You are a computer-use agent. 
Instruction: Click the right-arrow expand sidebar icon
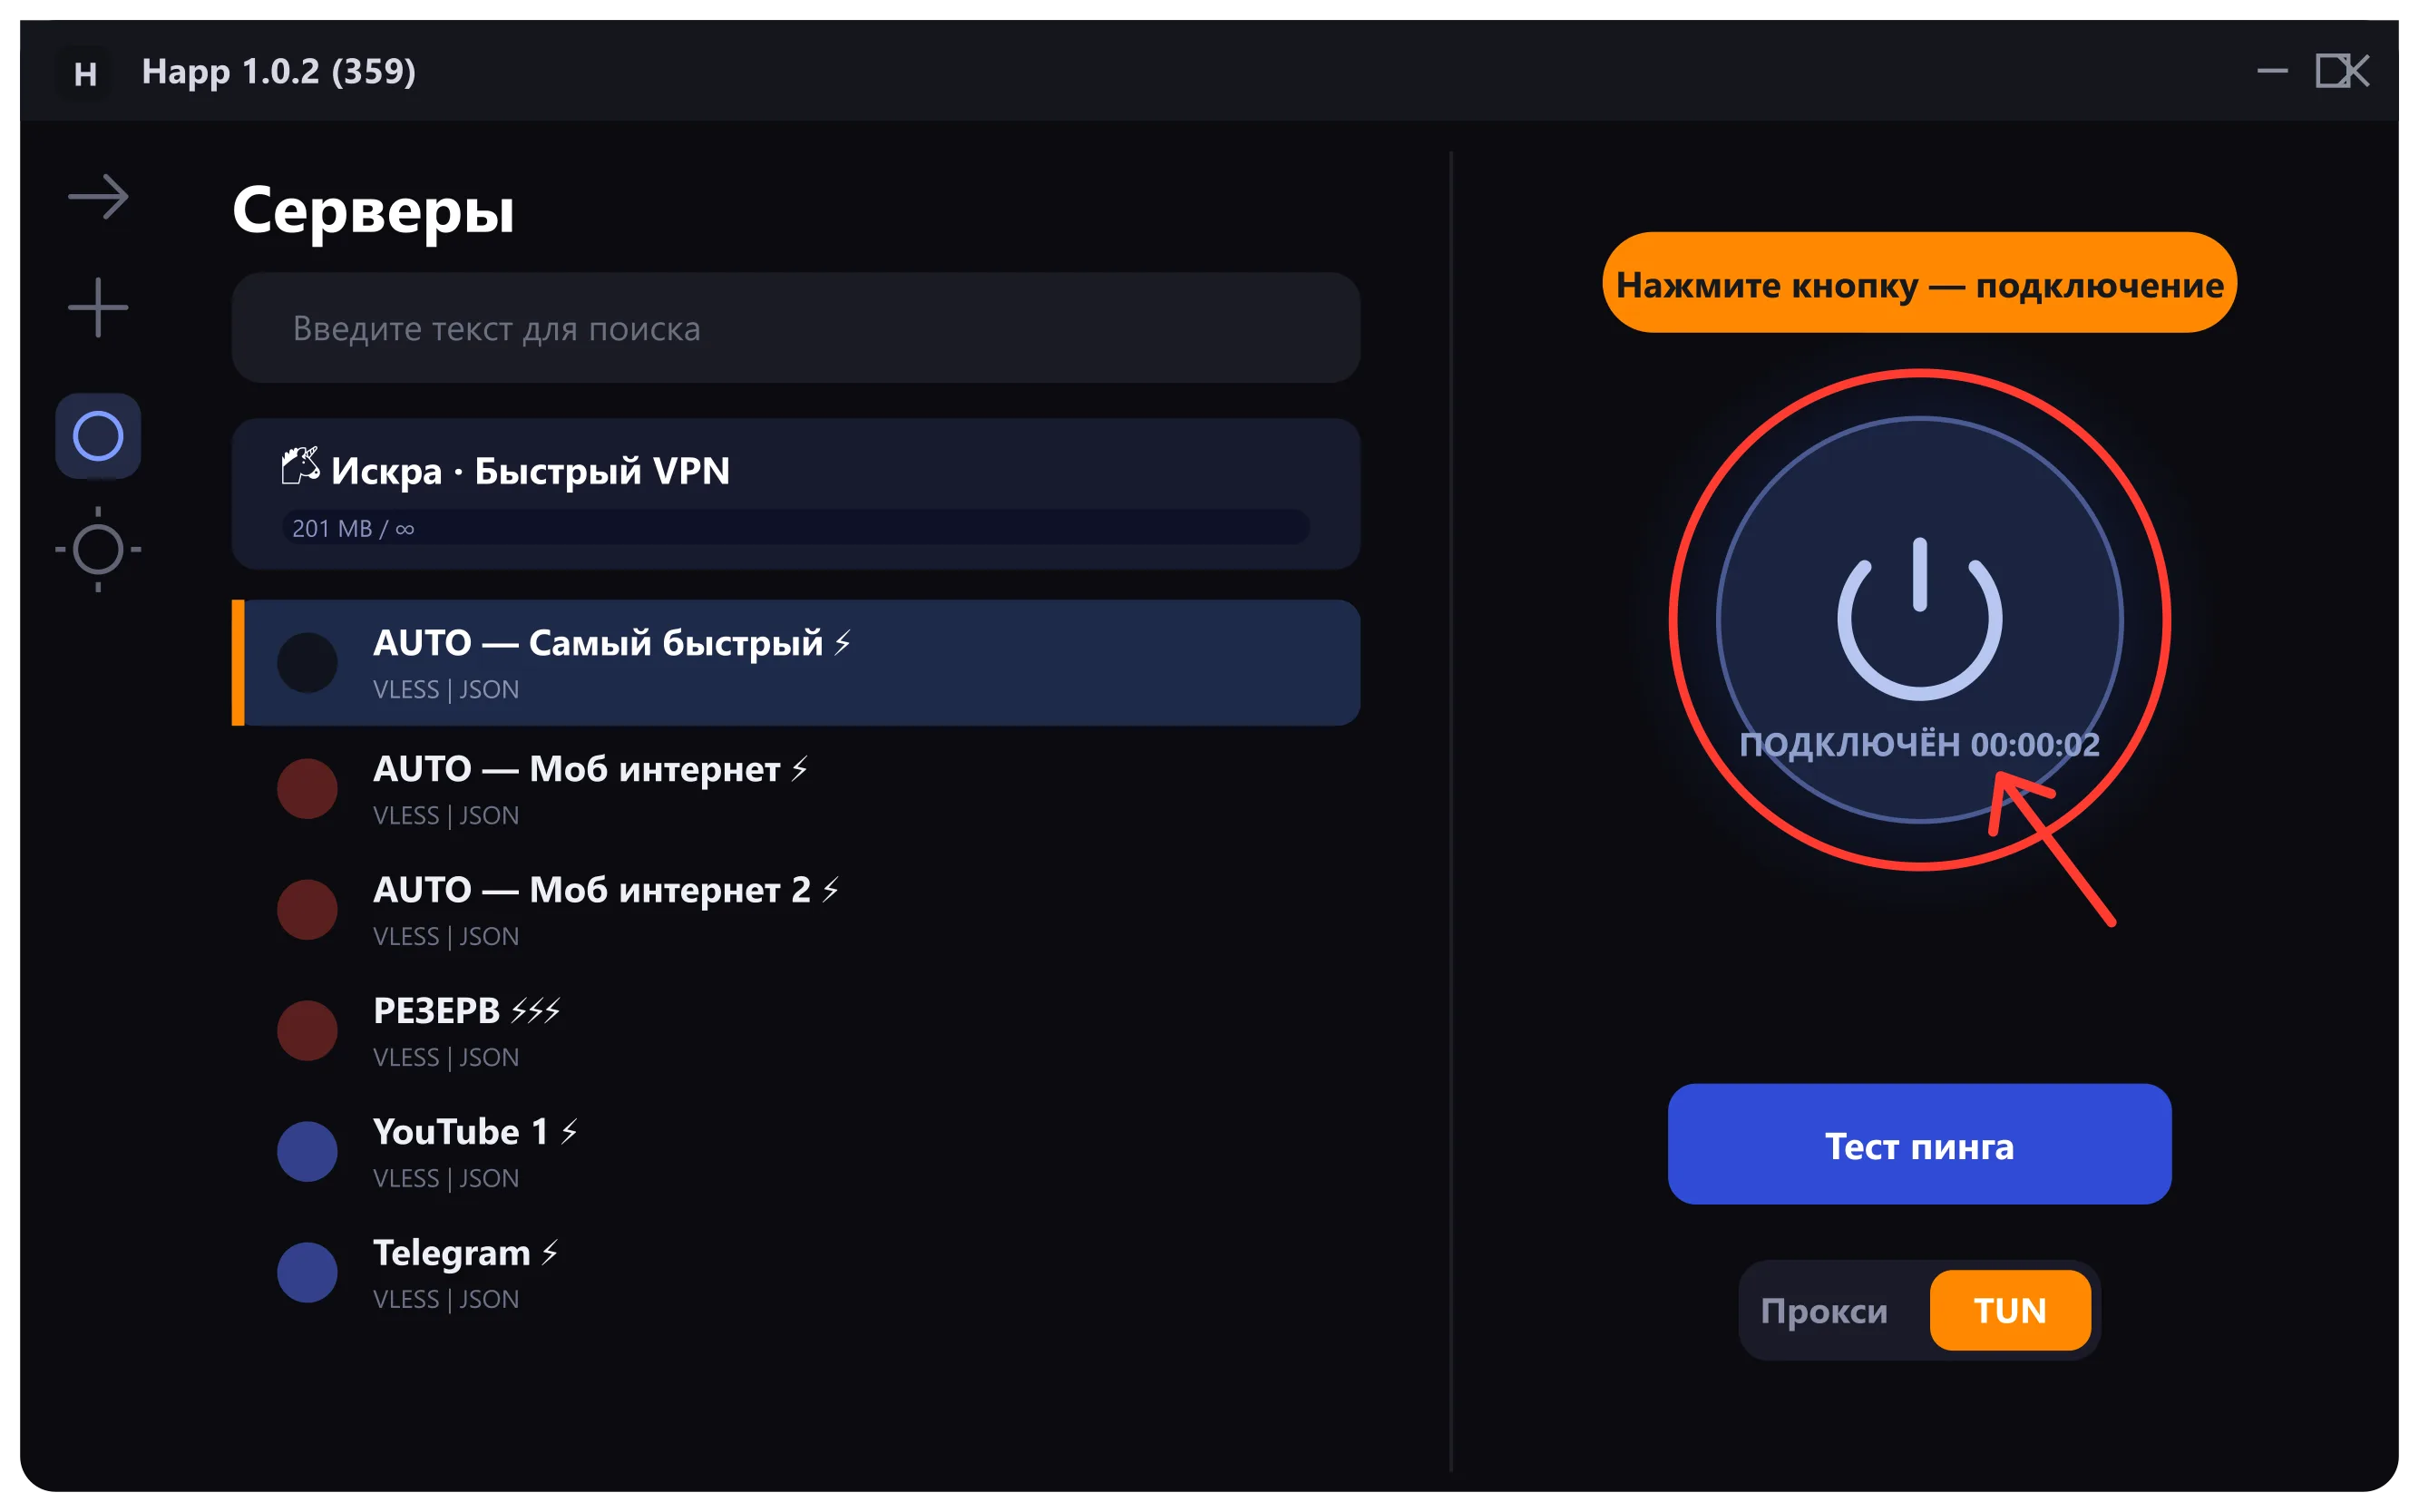coord(98,196)
